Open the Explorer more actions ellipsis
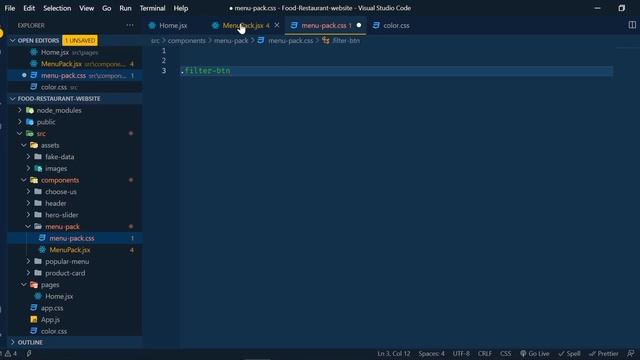This screenshot has width=640, height=360. point(130,25)
